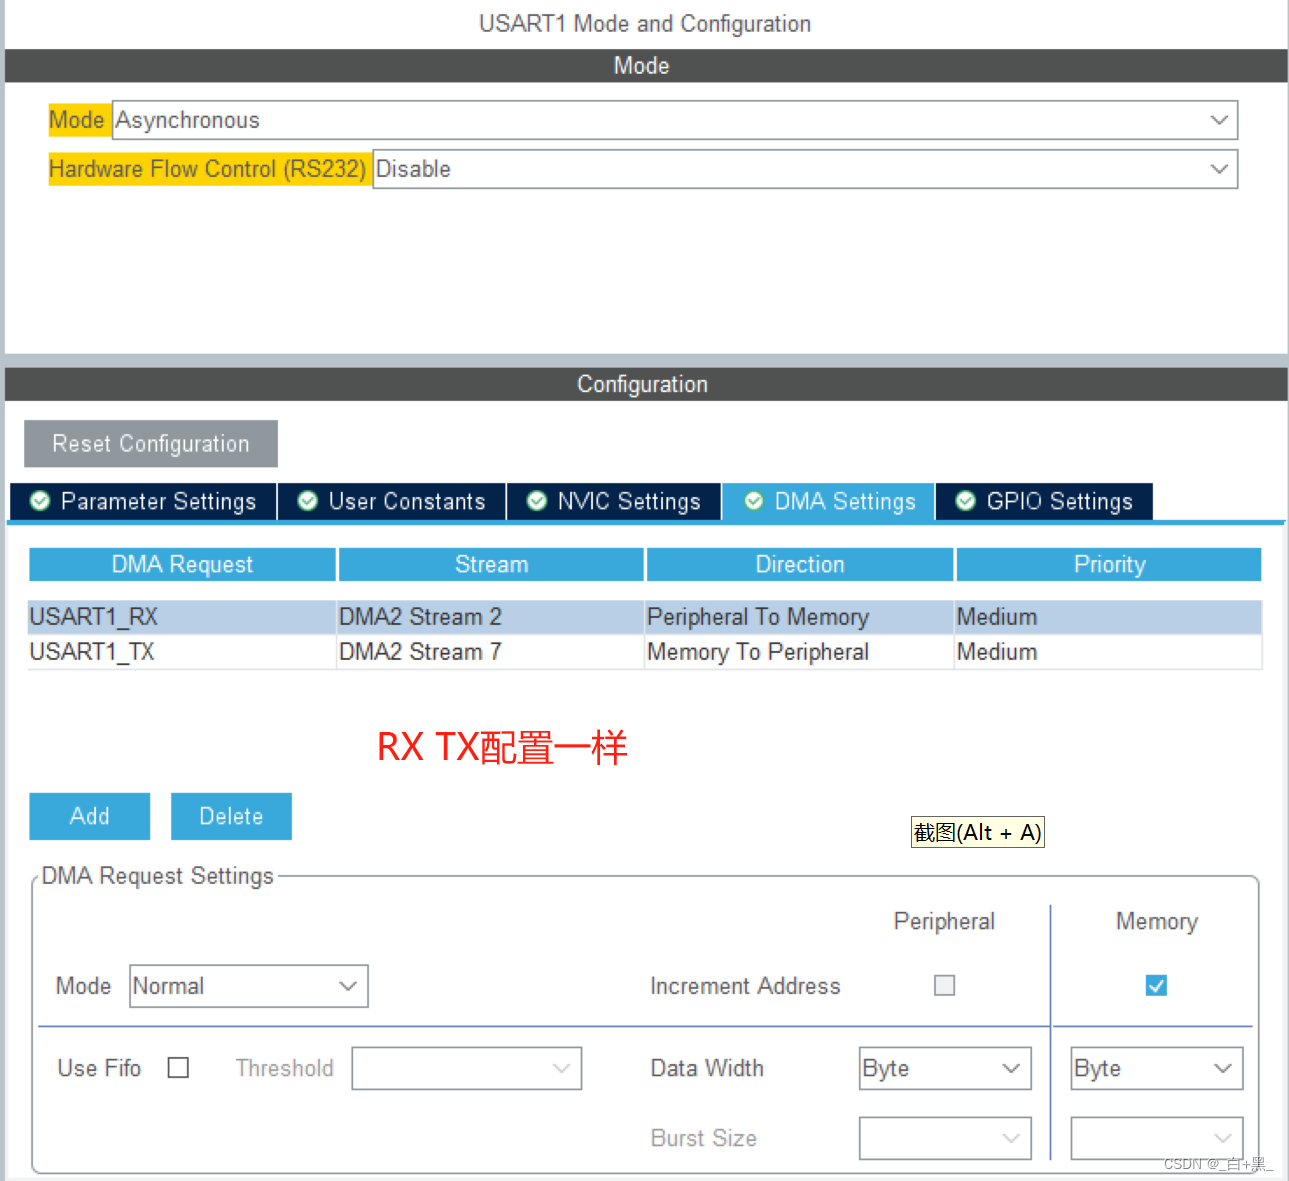
Task: Click the check icon on NVIC Settings tab
Action: 536,501
